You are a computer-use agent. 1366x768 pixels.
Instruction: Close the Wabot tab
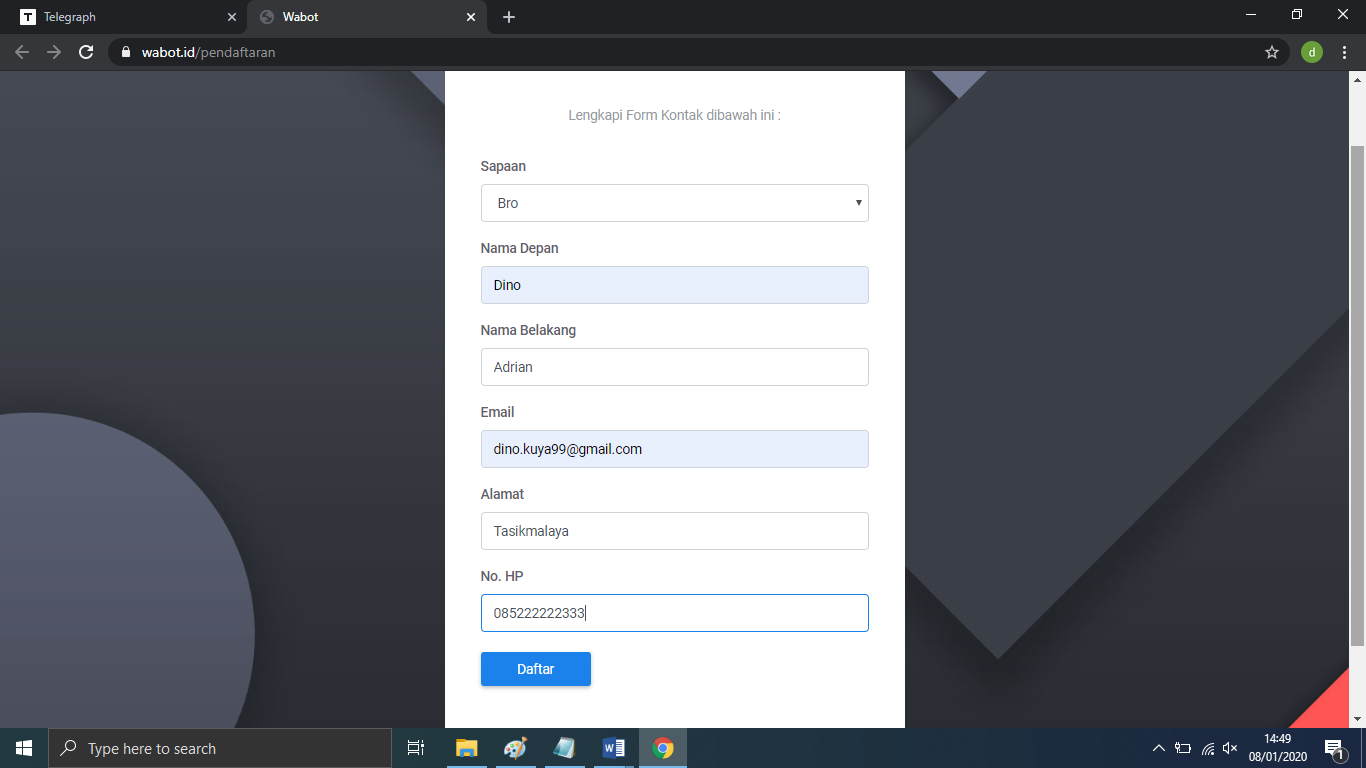[x=471, y=17]
